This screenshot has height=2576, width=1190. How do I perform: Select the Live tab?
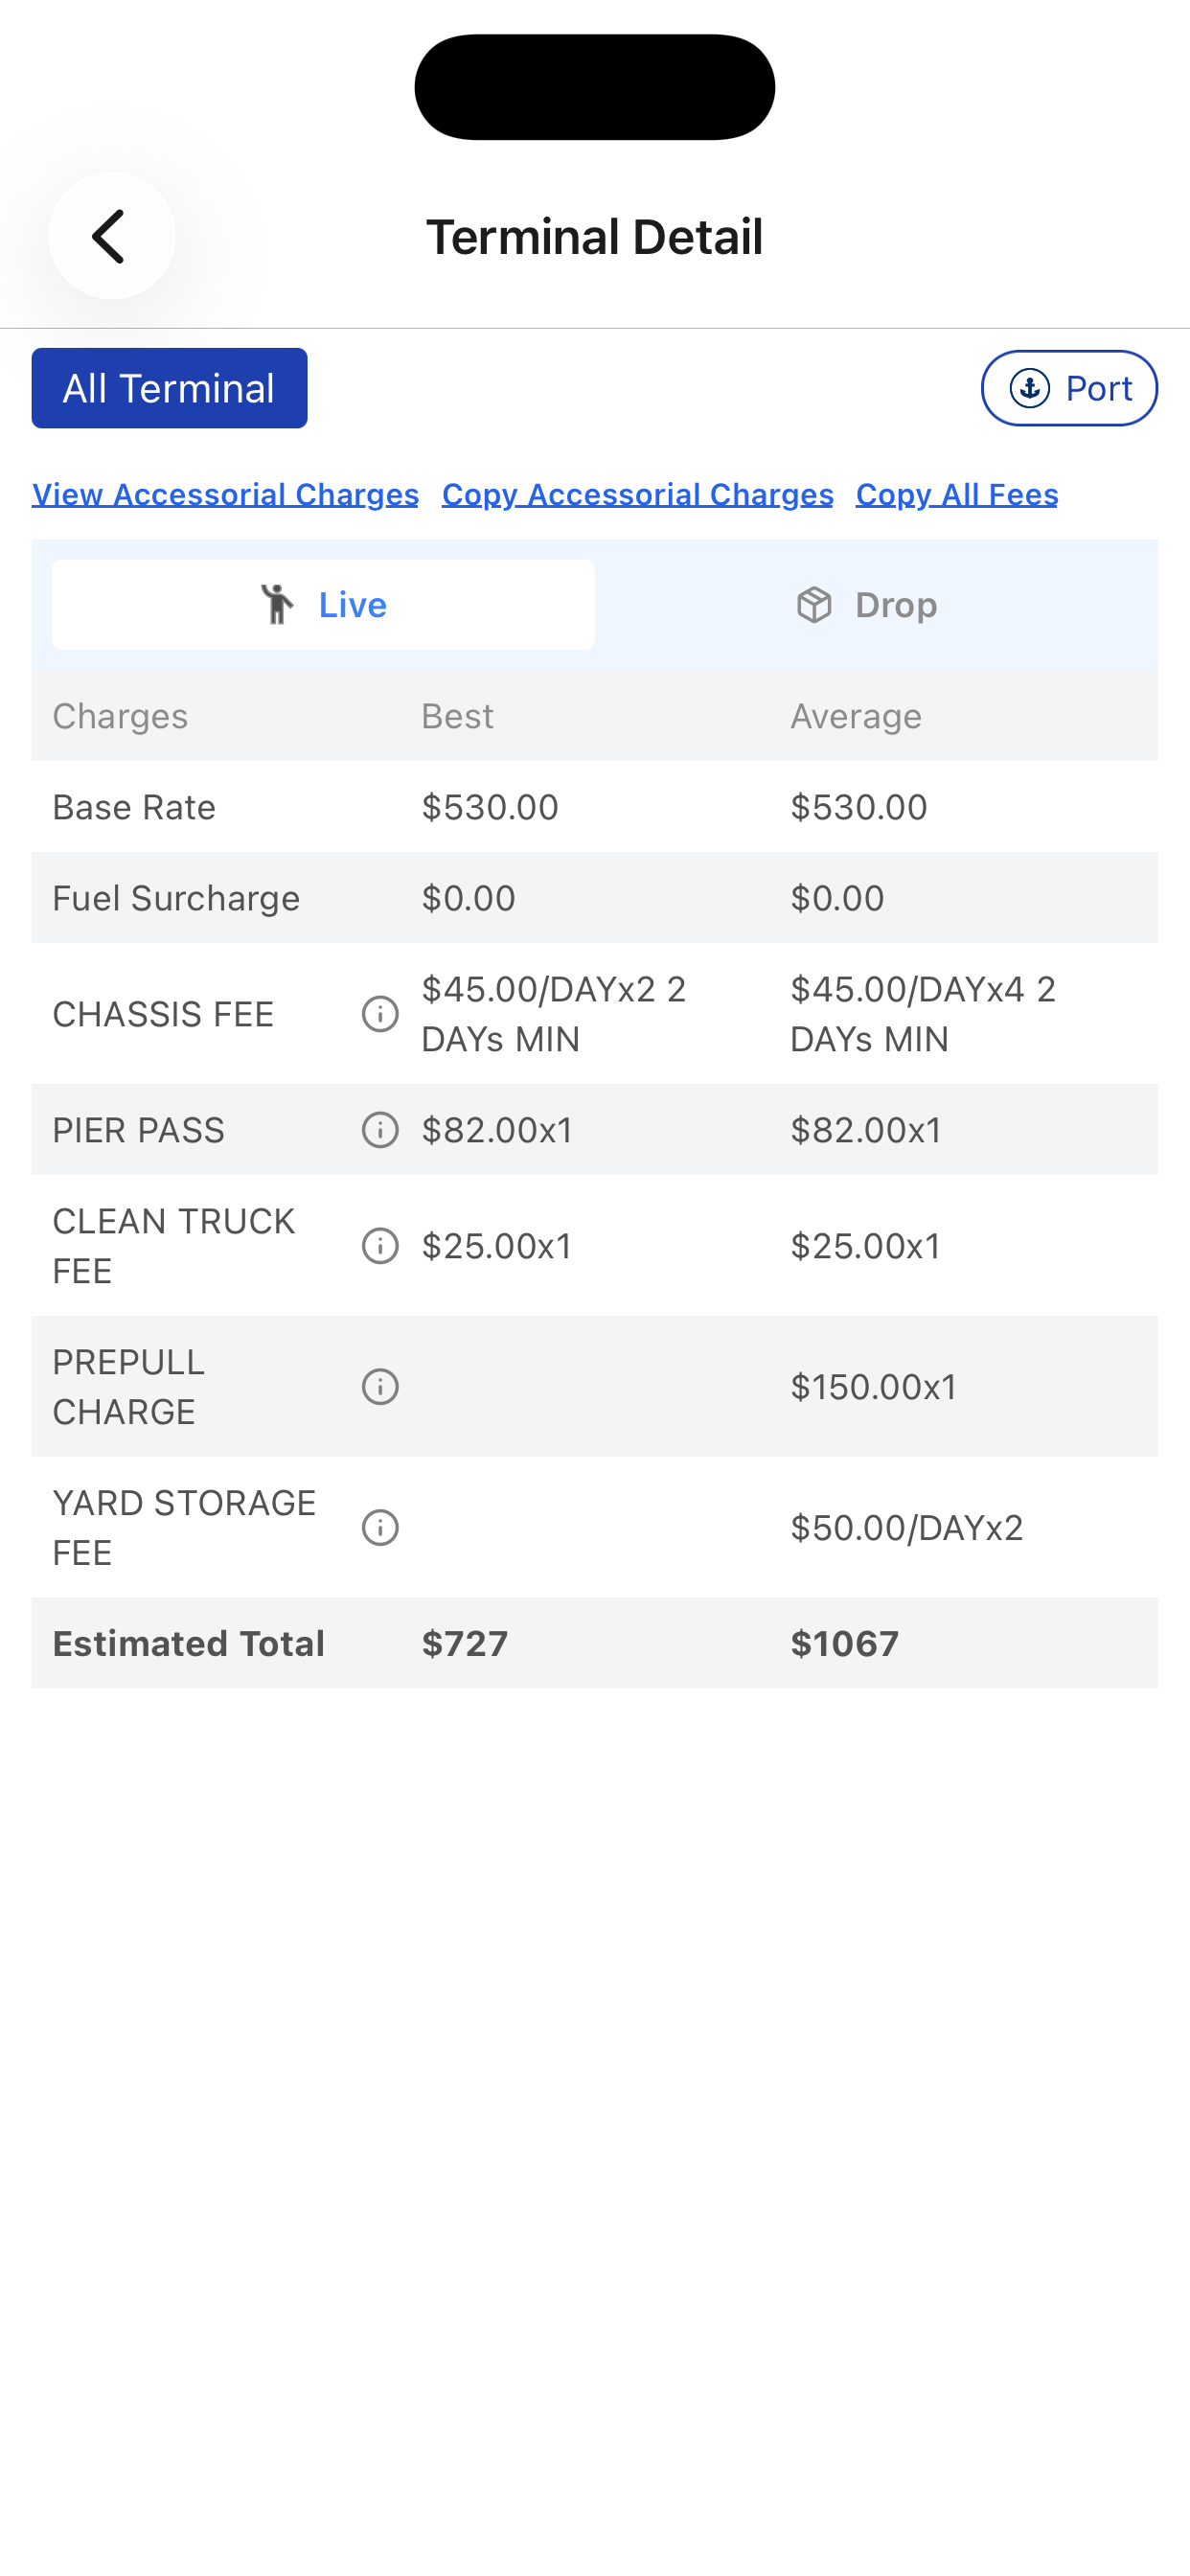click(323, 605)
